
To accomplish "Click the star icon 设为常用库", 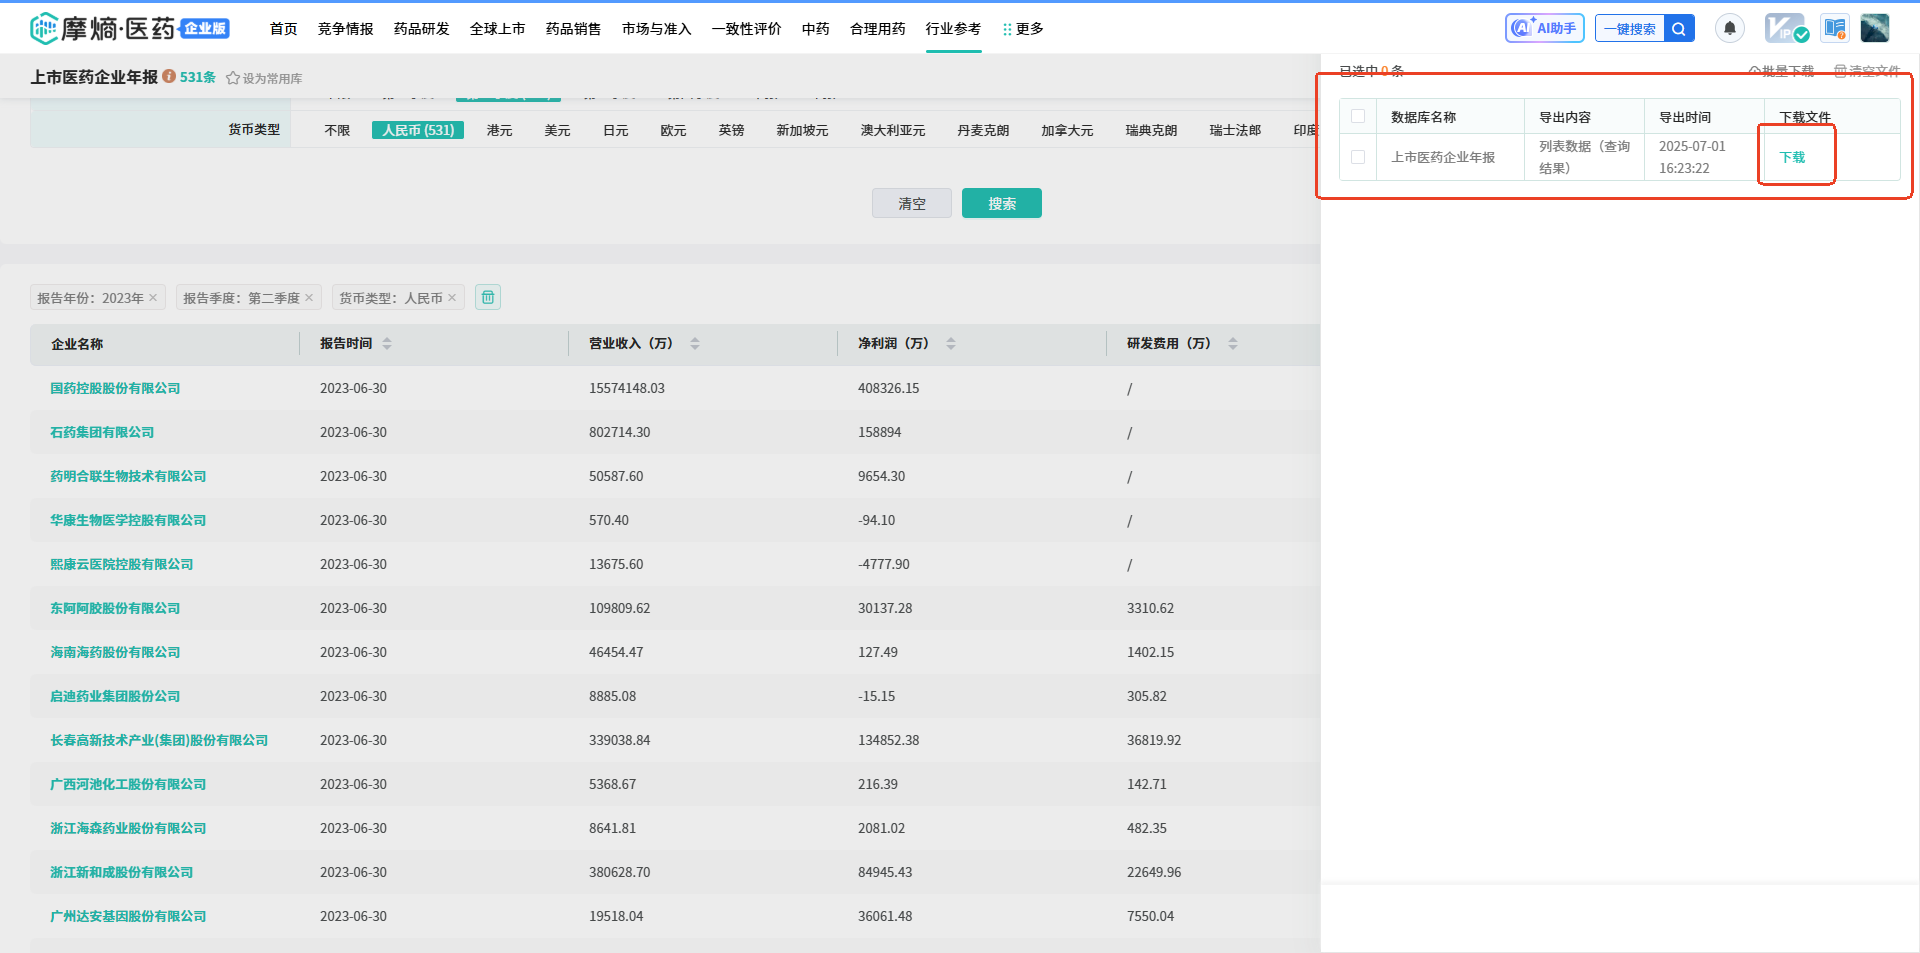I will [233, 78].
